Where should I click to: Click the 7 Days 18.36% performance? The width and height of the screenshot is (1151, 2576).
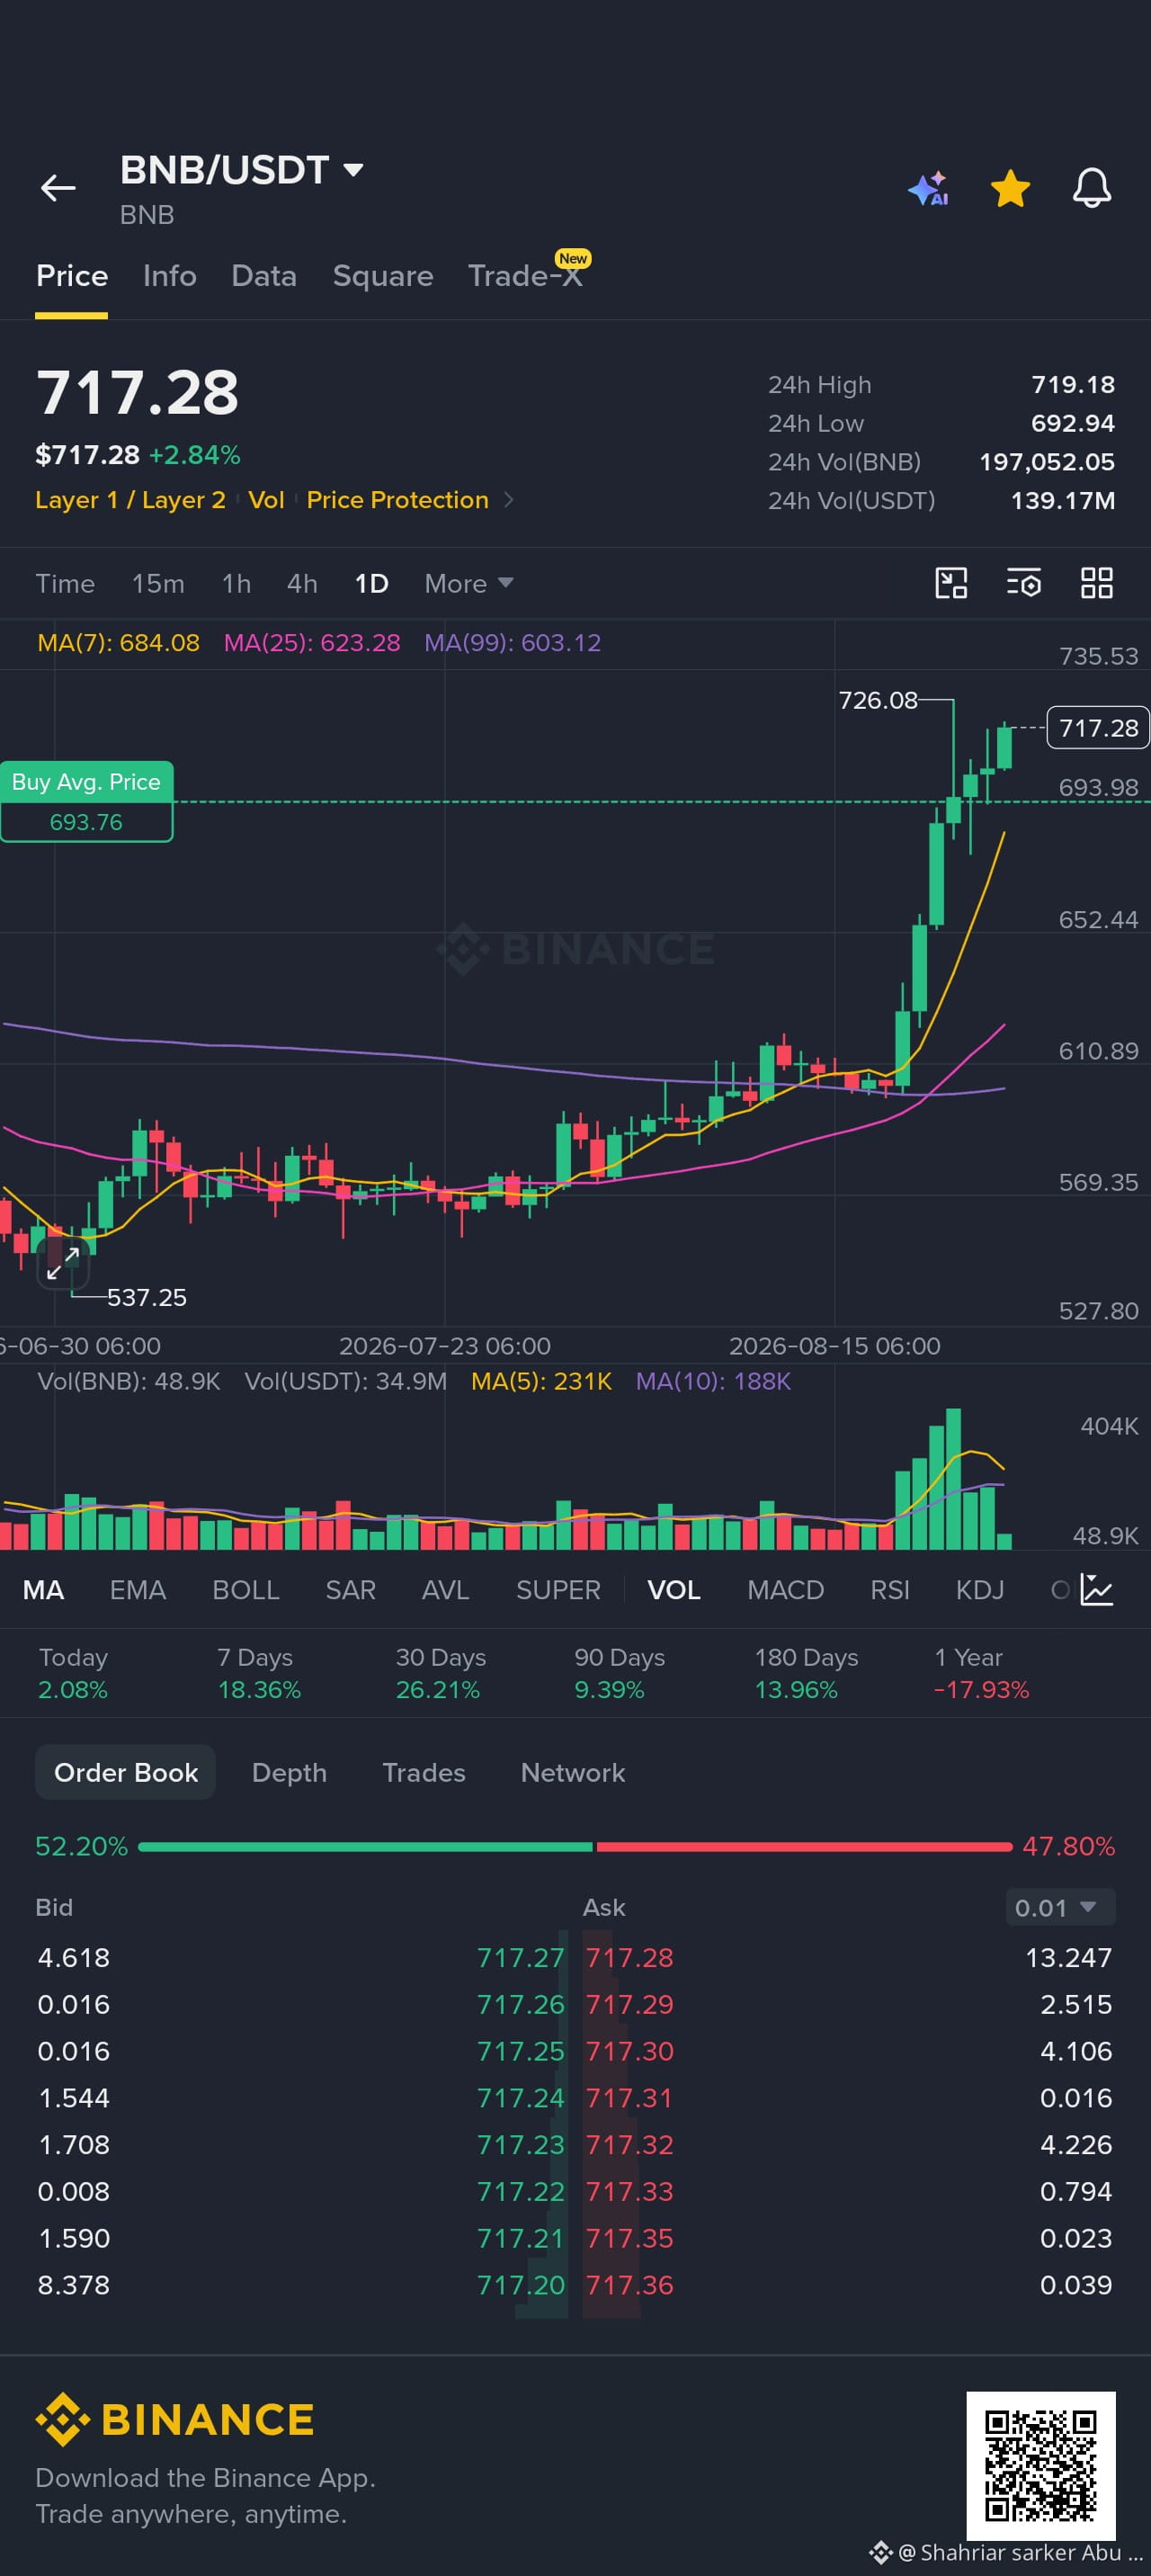[259, 1673]
